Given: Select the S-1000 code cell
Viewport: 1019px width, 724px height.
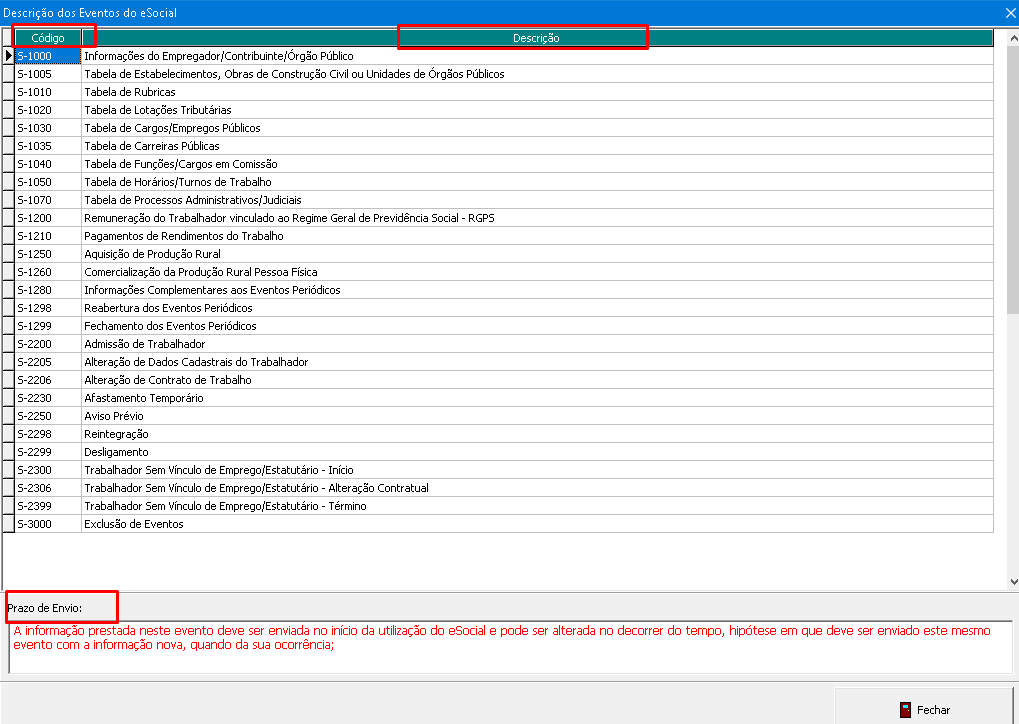Looking at the screenshot, I should coord(47,56).
